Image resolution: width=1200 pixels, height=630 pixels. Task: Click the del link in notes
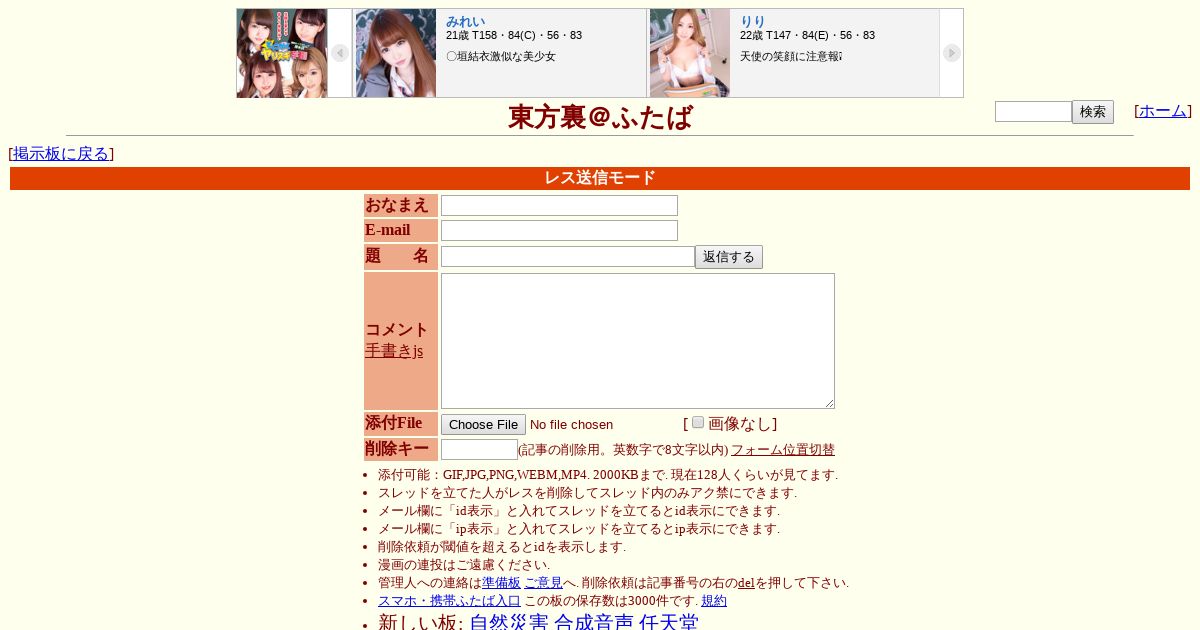coord(746,583)
